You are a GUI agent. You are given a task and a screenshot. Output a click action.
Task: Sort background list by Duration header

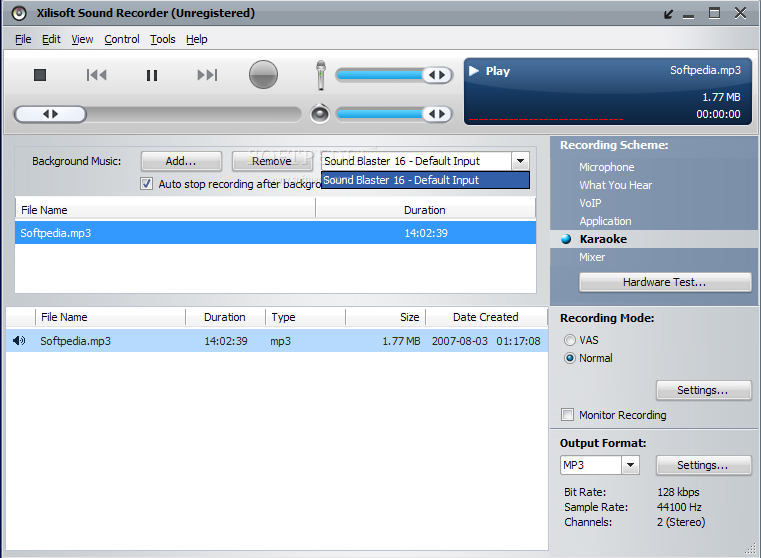click(x=425, y=210)
